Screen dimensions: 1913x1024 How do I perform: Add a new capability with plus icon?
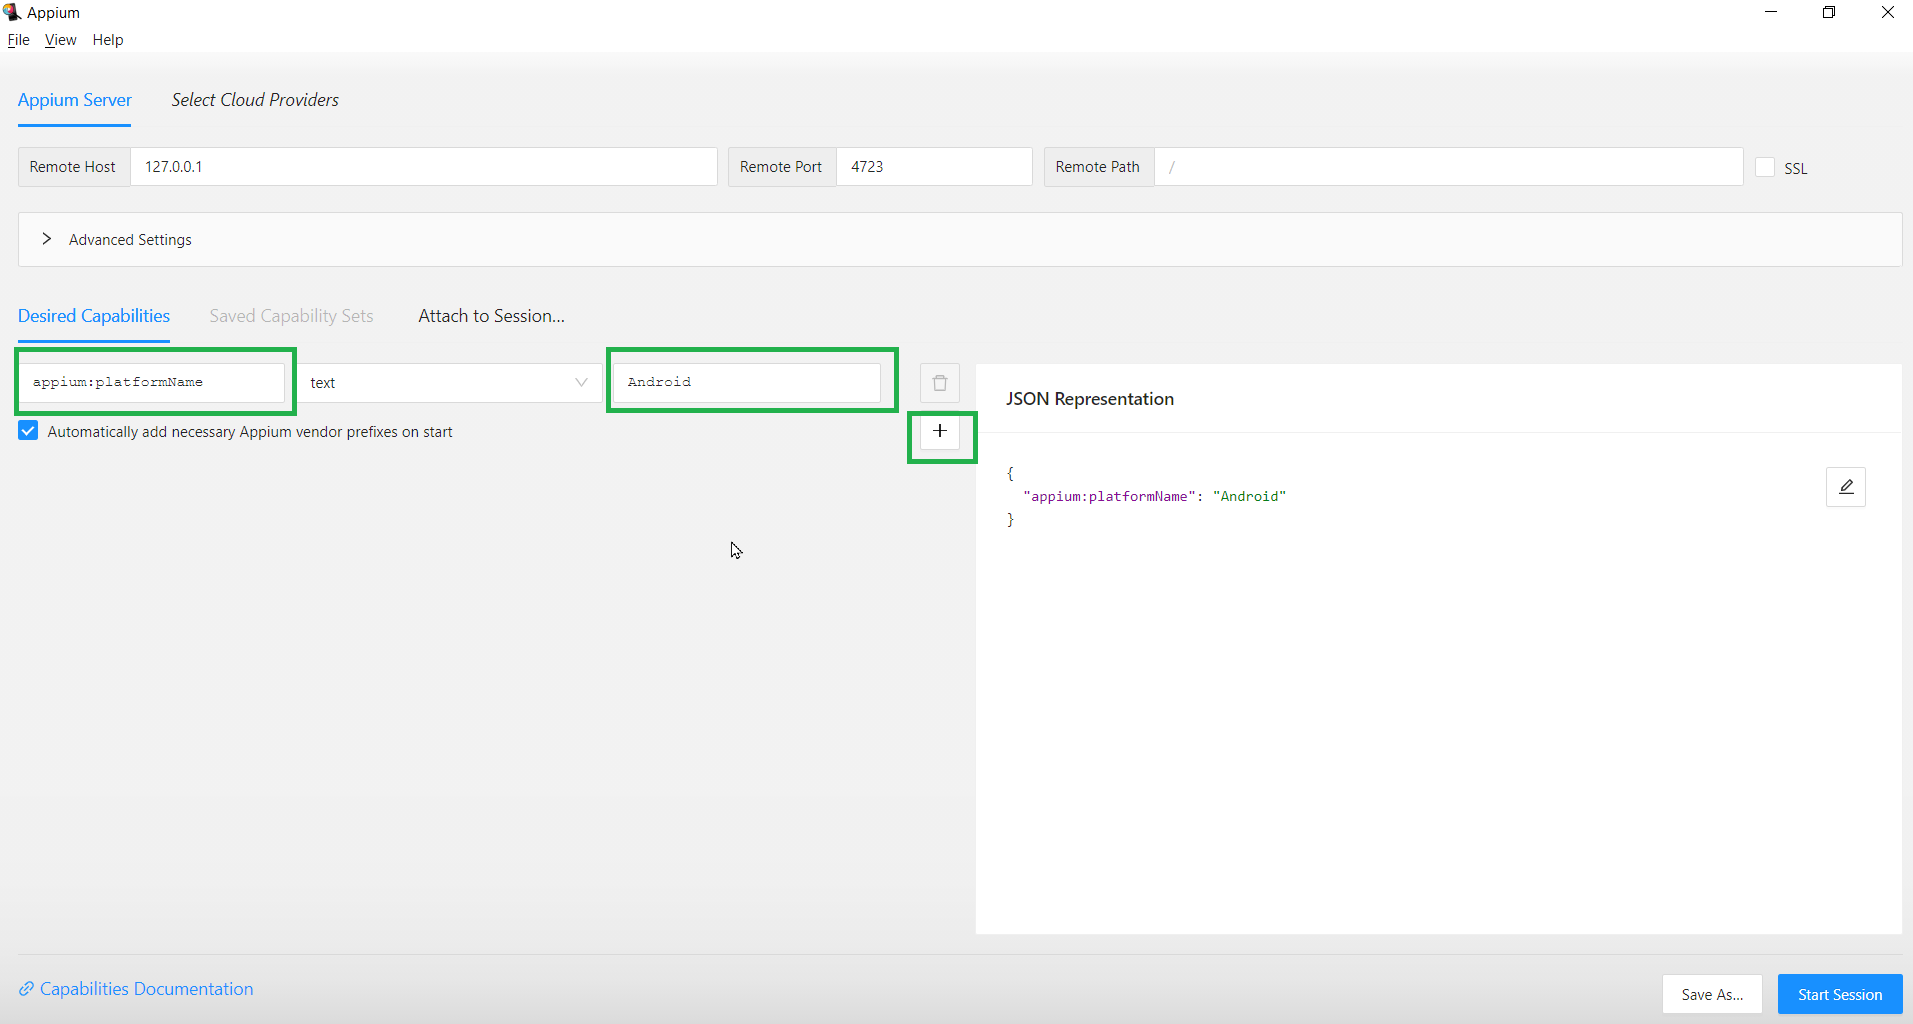click(x=939, y=431)
